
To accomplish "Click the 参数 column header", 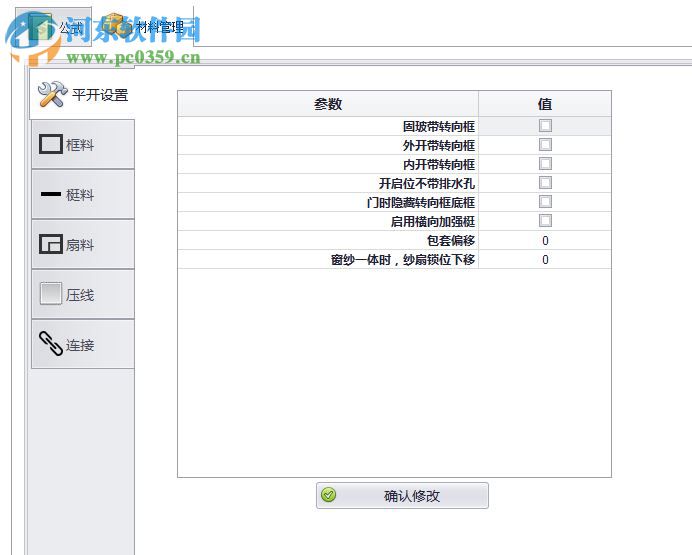I will pyautogui.click(x=328, y=104).
